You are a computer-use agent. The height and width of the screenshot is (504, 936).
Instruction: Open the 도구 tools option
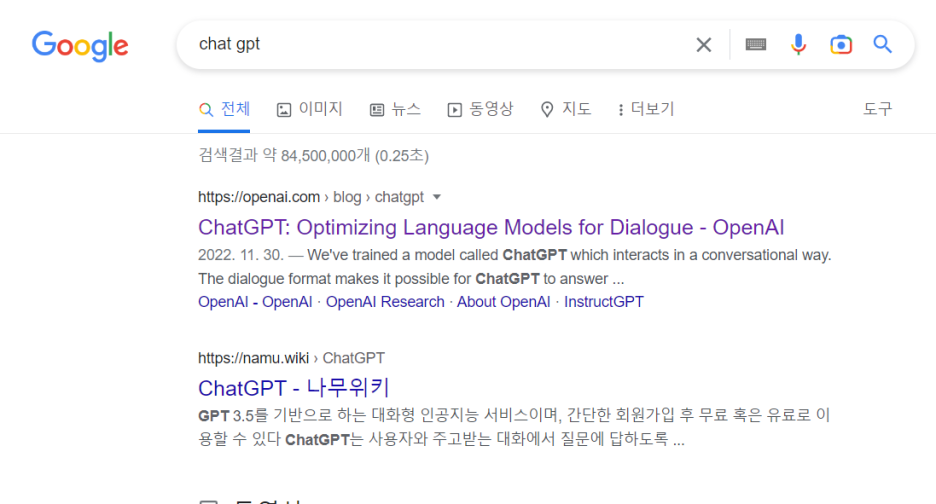click(878, 109)
